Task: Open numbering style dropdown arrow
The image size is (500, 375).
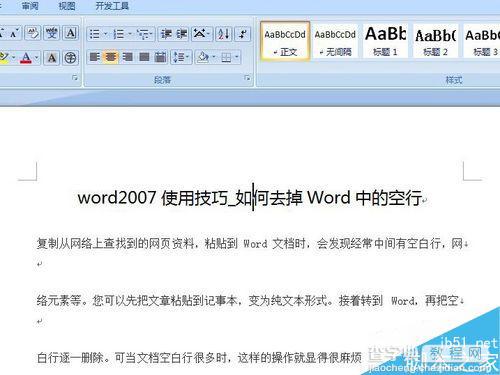Action: tap(130, 34)
